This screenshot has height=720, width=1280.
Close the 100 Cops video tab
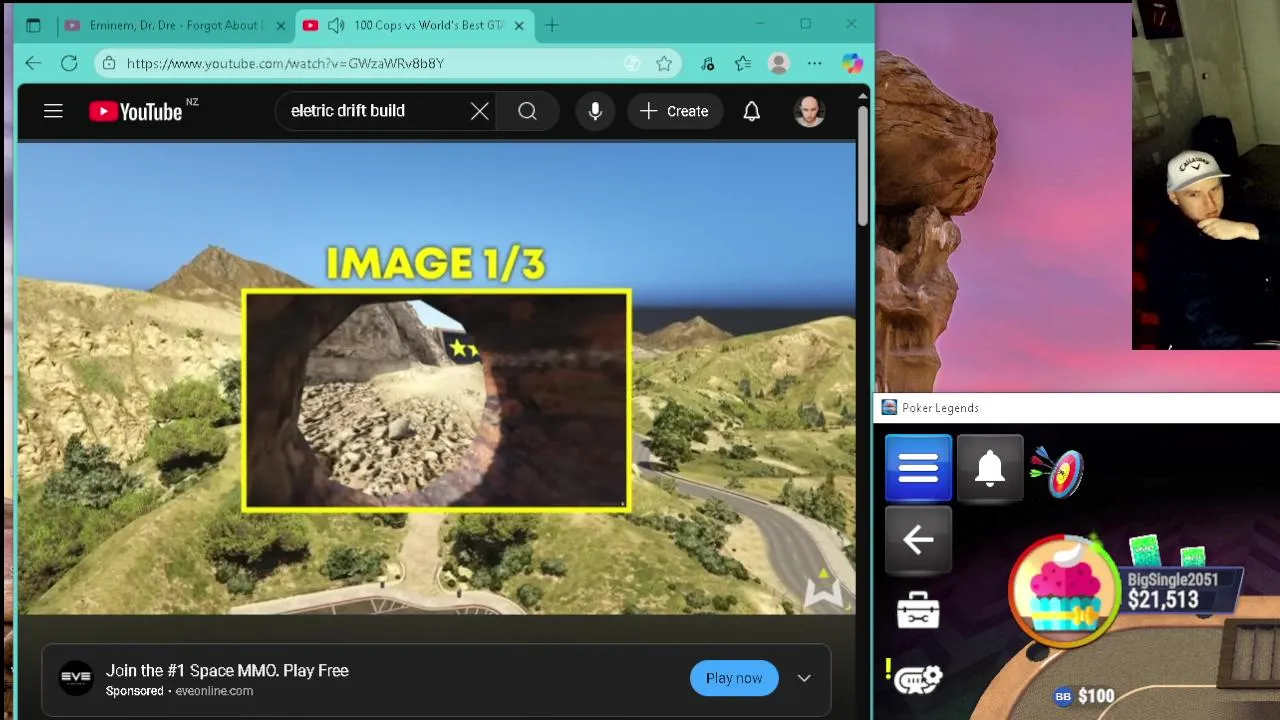point(519,25)
